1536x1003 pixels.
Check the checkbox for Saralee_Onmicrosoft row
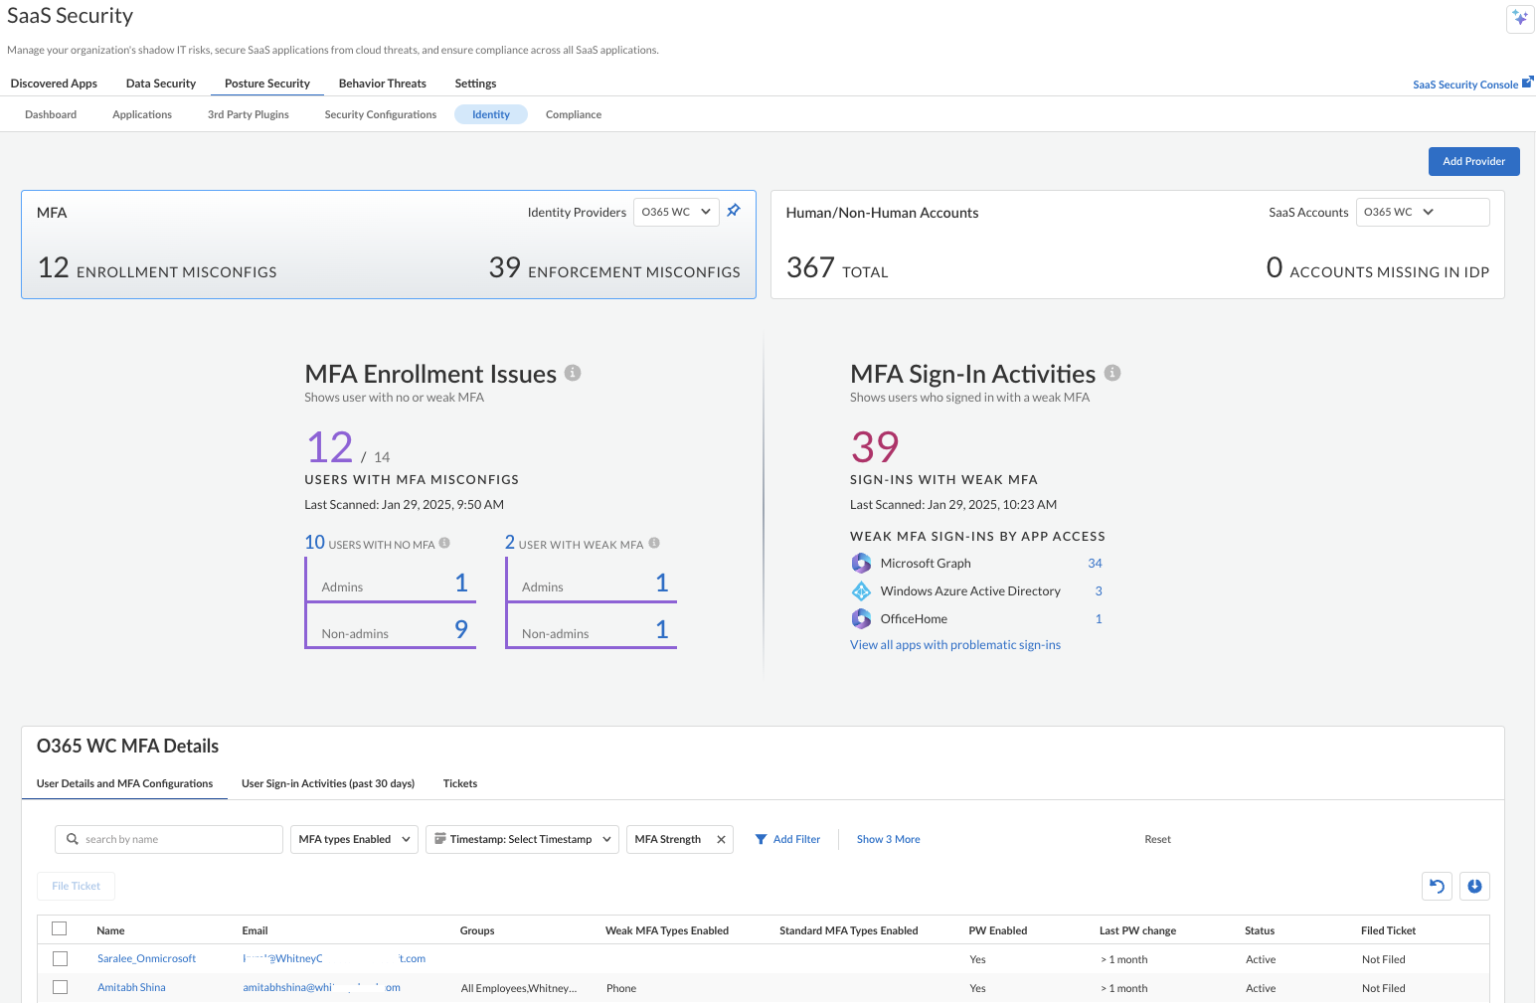(59, 958)
